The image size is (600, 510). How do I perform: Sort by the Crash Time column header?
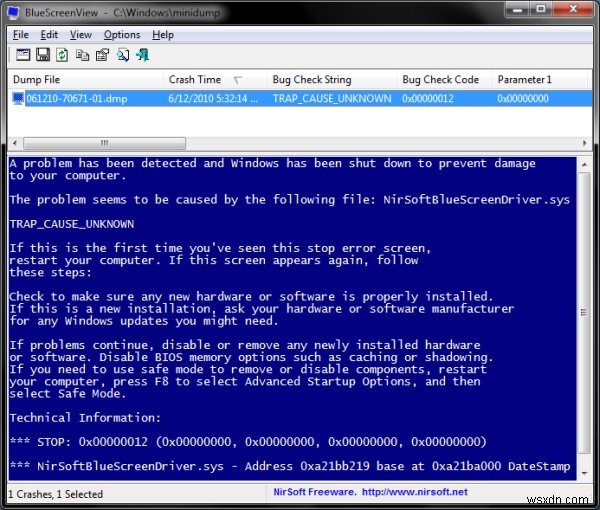point(215,80)
